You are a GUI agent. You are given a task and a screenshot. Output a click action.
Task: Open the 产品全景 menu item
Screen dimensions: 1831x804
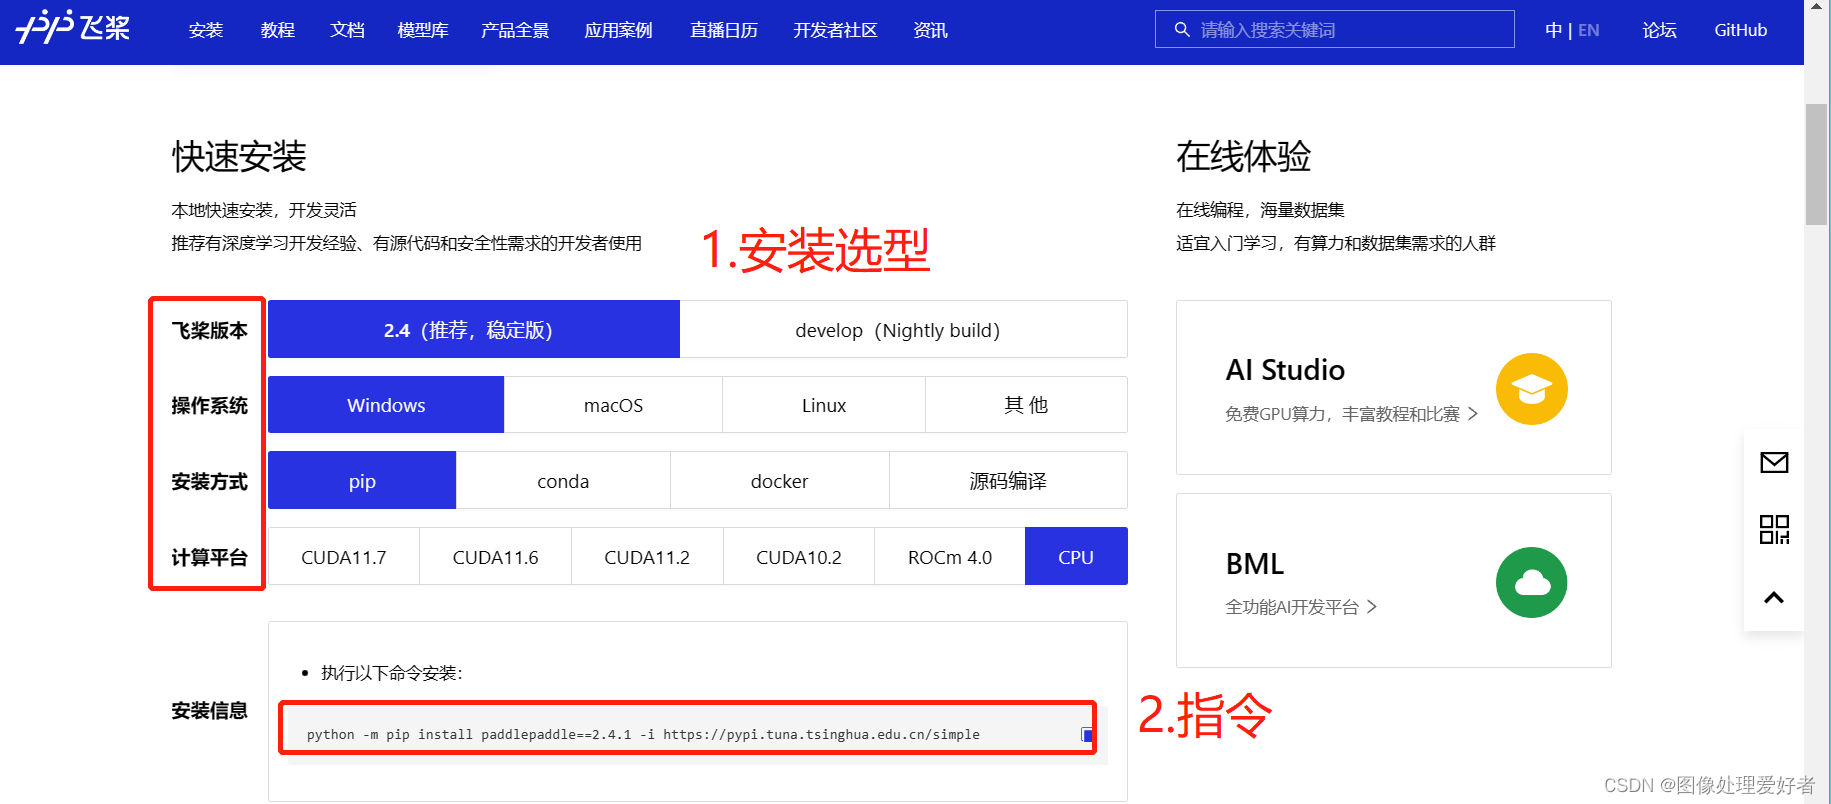[515, 30]
